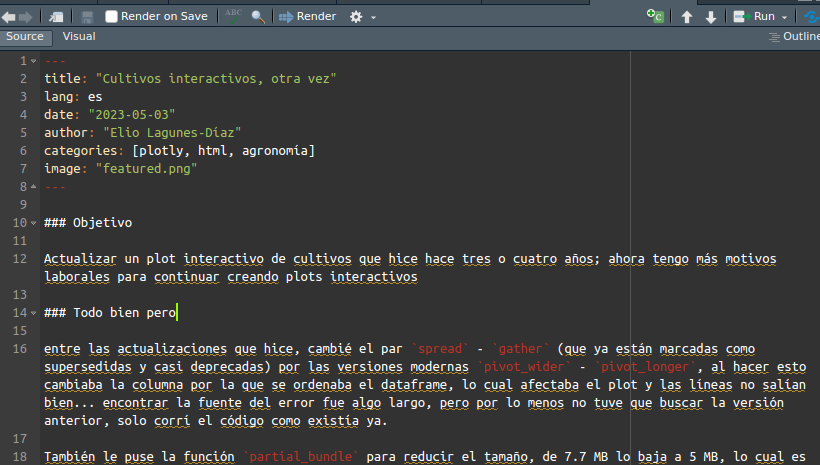The height and width of the screenshot is (465, 820).
Task: Click the inline code `spread`
Action: (440, 349)
